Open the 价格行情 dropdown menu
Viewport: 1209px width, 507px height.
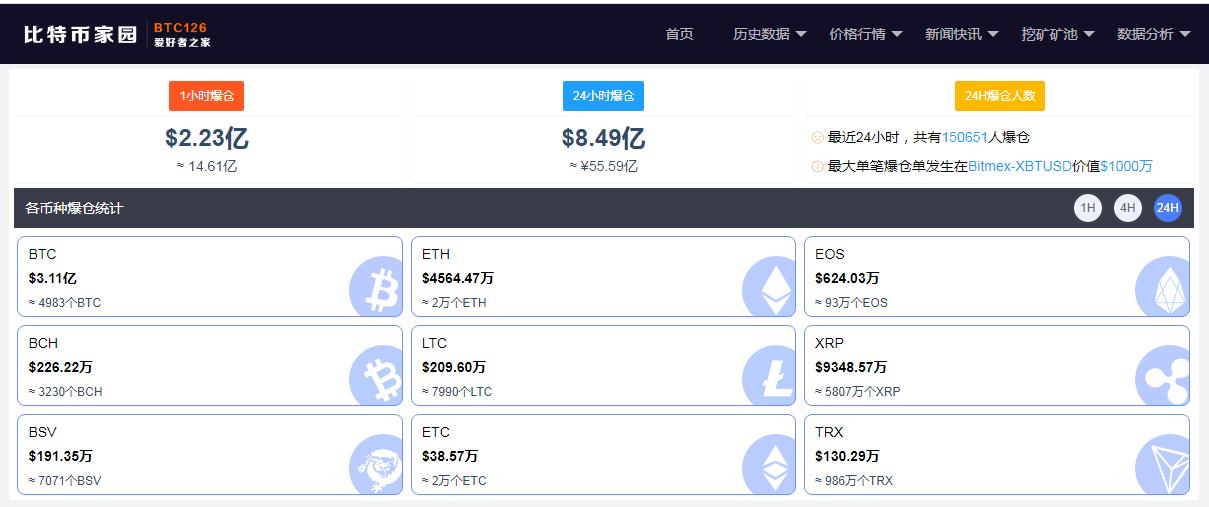(x=865, y=34)
